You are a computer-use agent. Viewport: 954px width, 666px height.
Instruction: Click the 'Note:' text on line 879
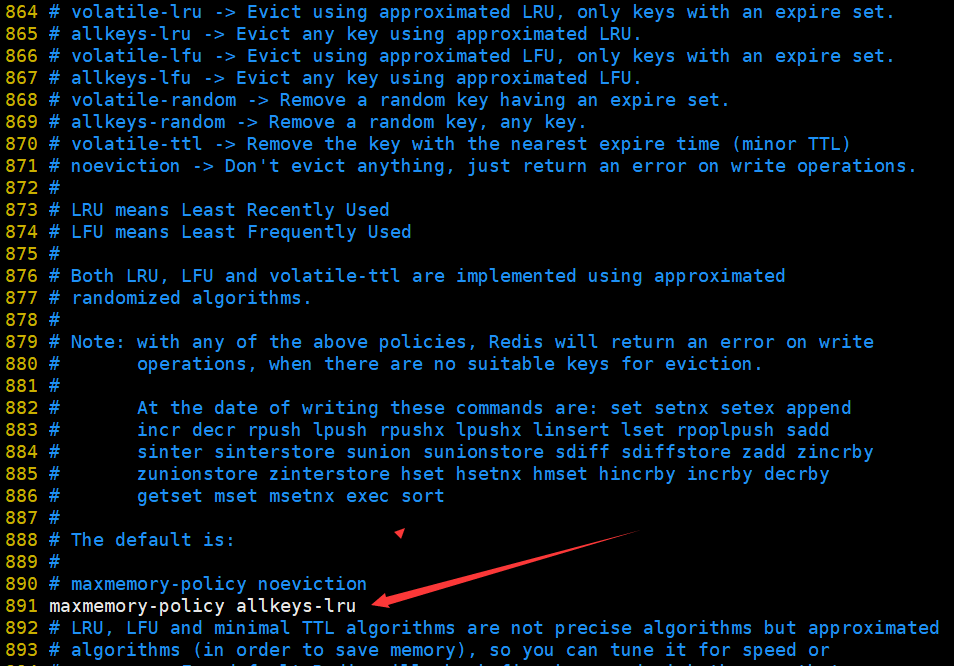click(x=97, y=342)
